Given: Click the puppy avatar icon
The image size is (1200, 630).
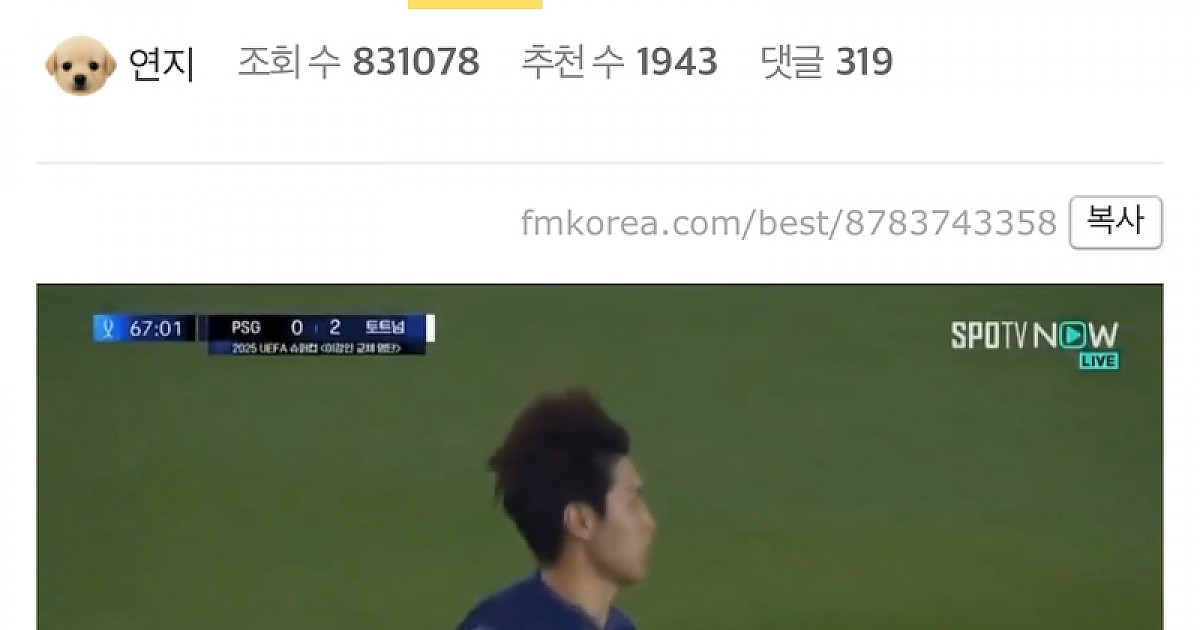Looking at the screenshot, I should 81,65.
